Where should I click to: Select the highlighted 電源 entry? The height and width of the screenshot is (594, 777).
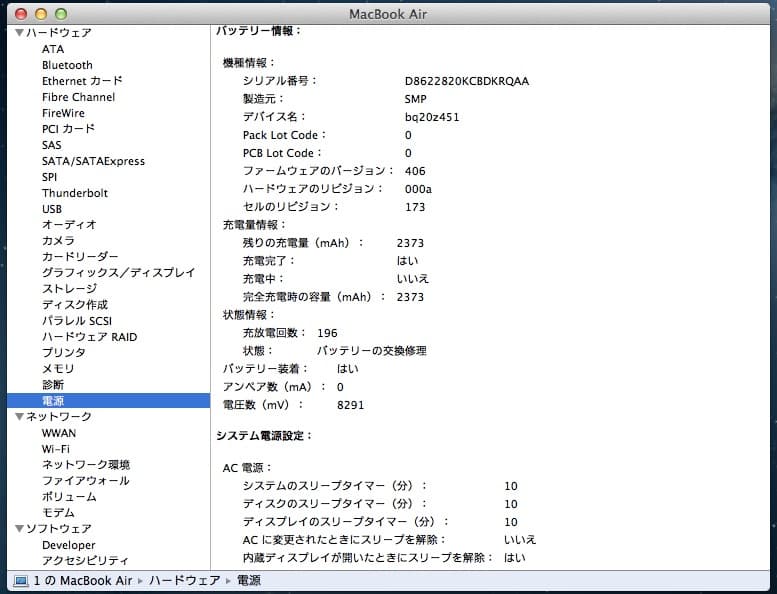109,400
